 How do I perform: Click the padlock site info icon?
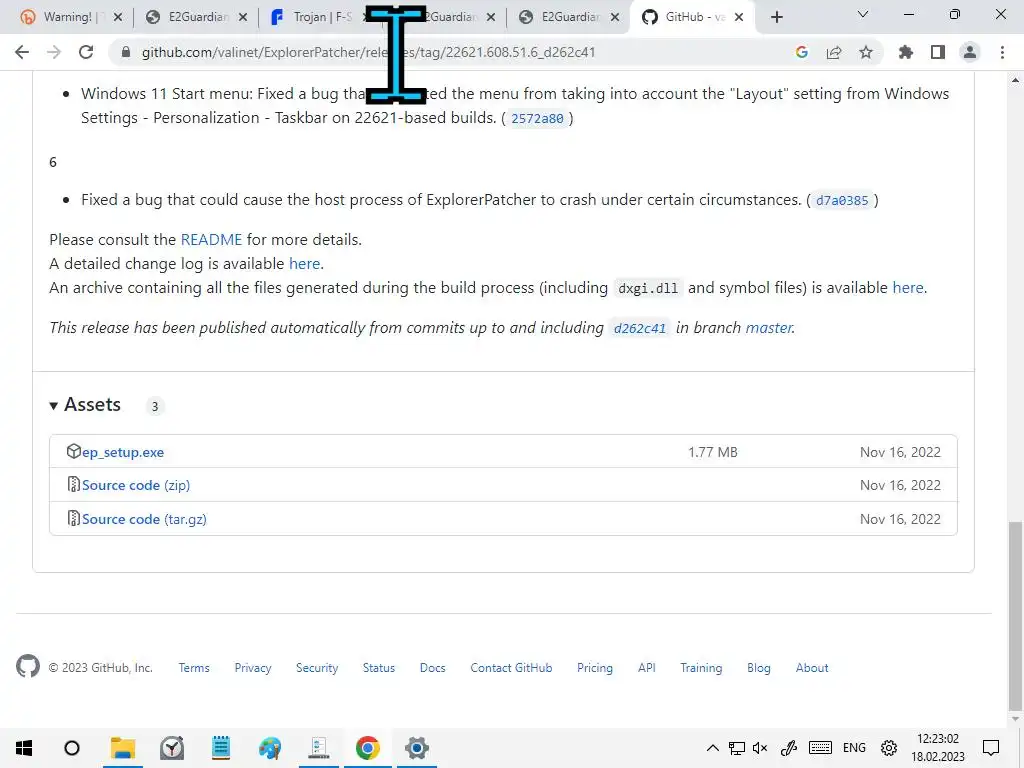pyautogui.click(x=125, y=52)
